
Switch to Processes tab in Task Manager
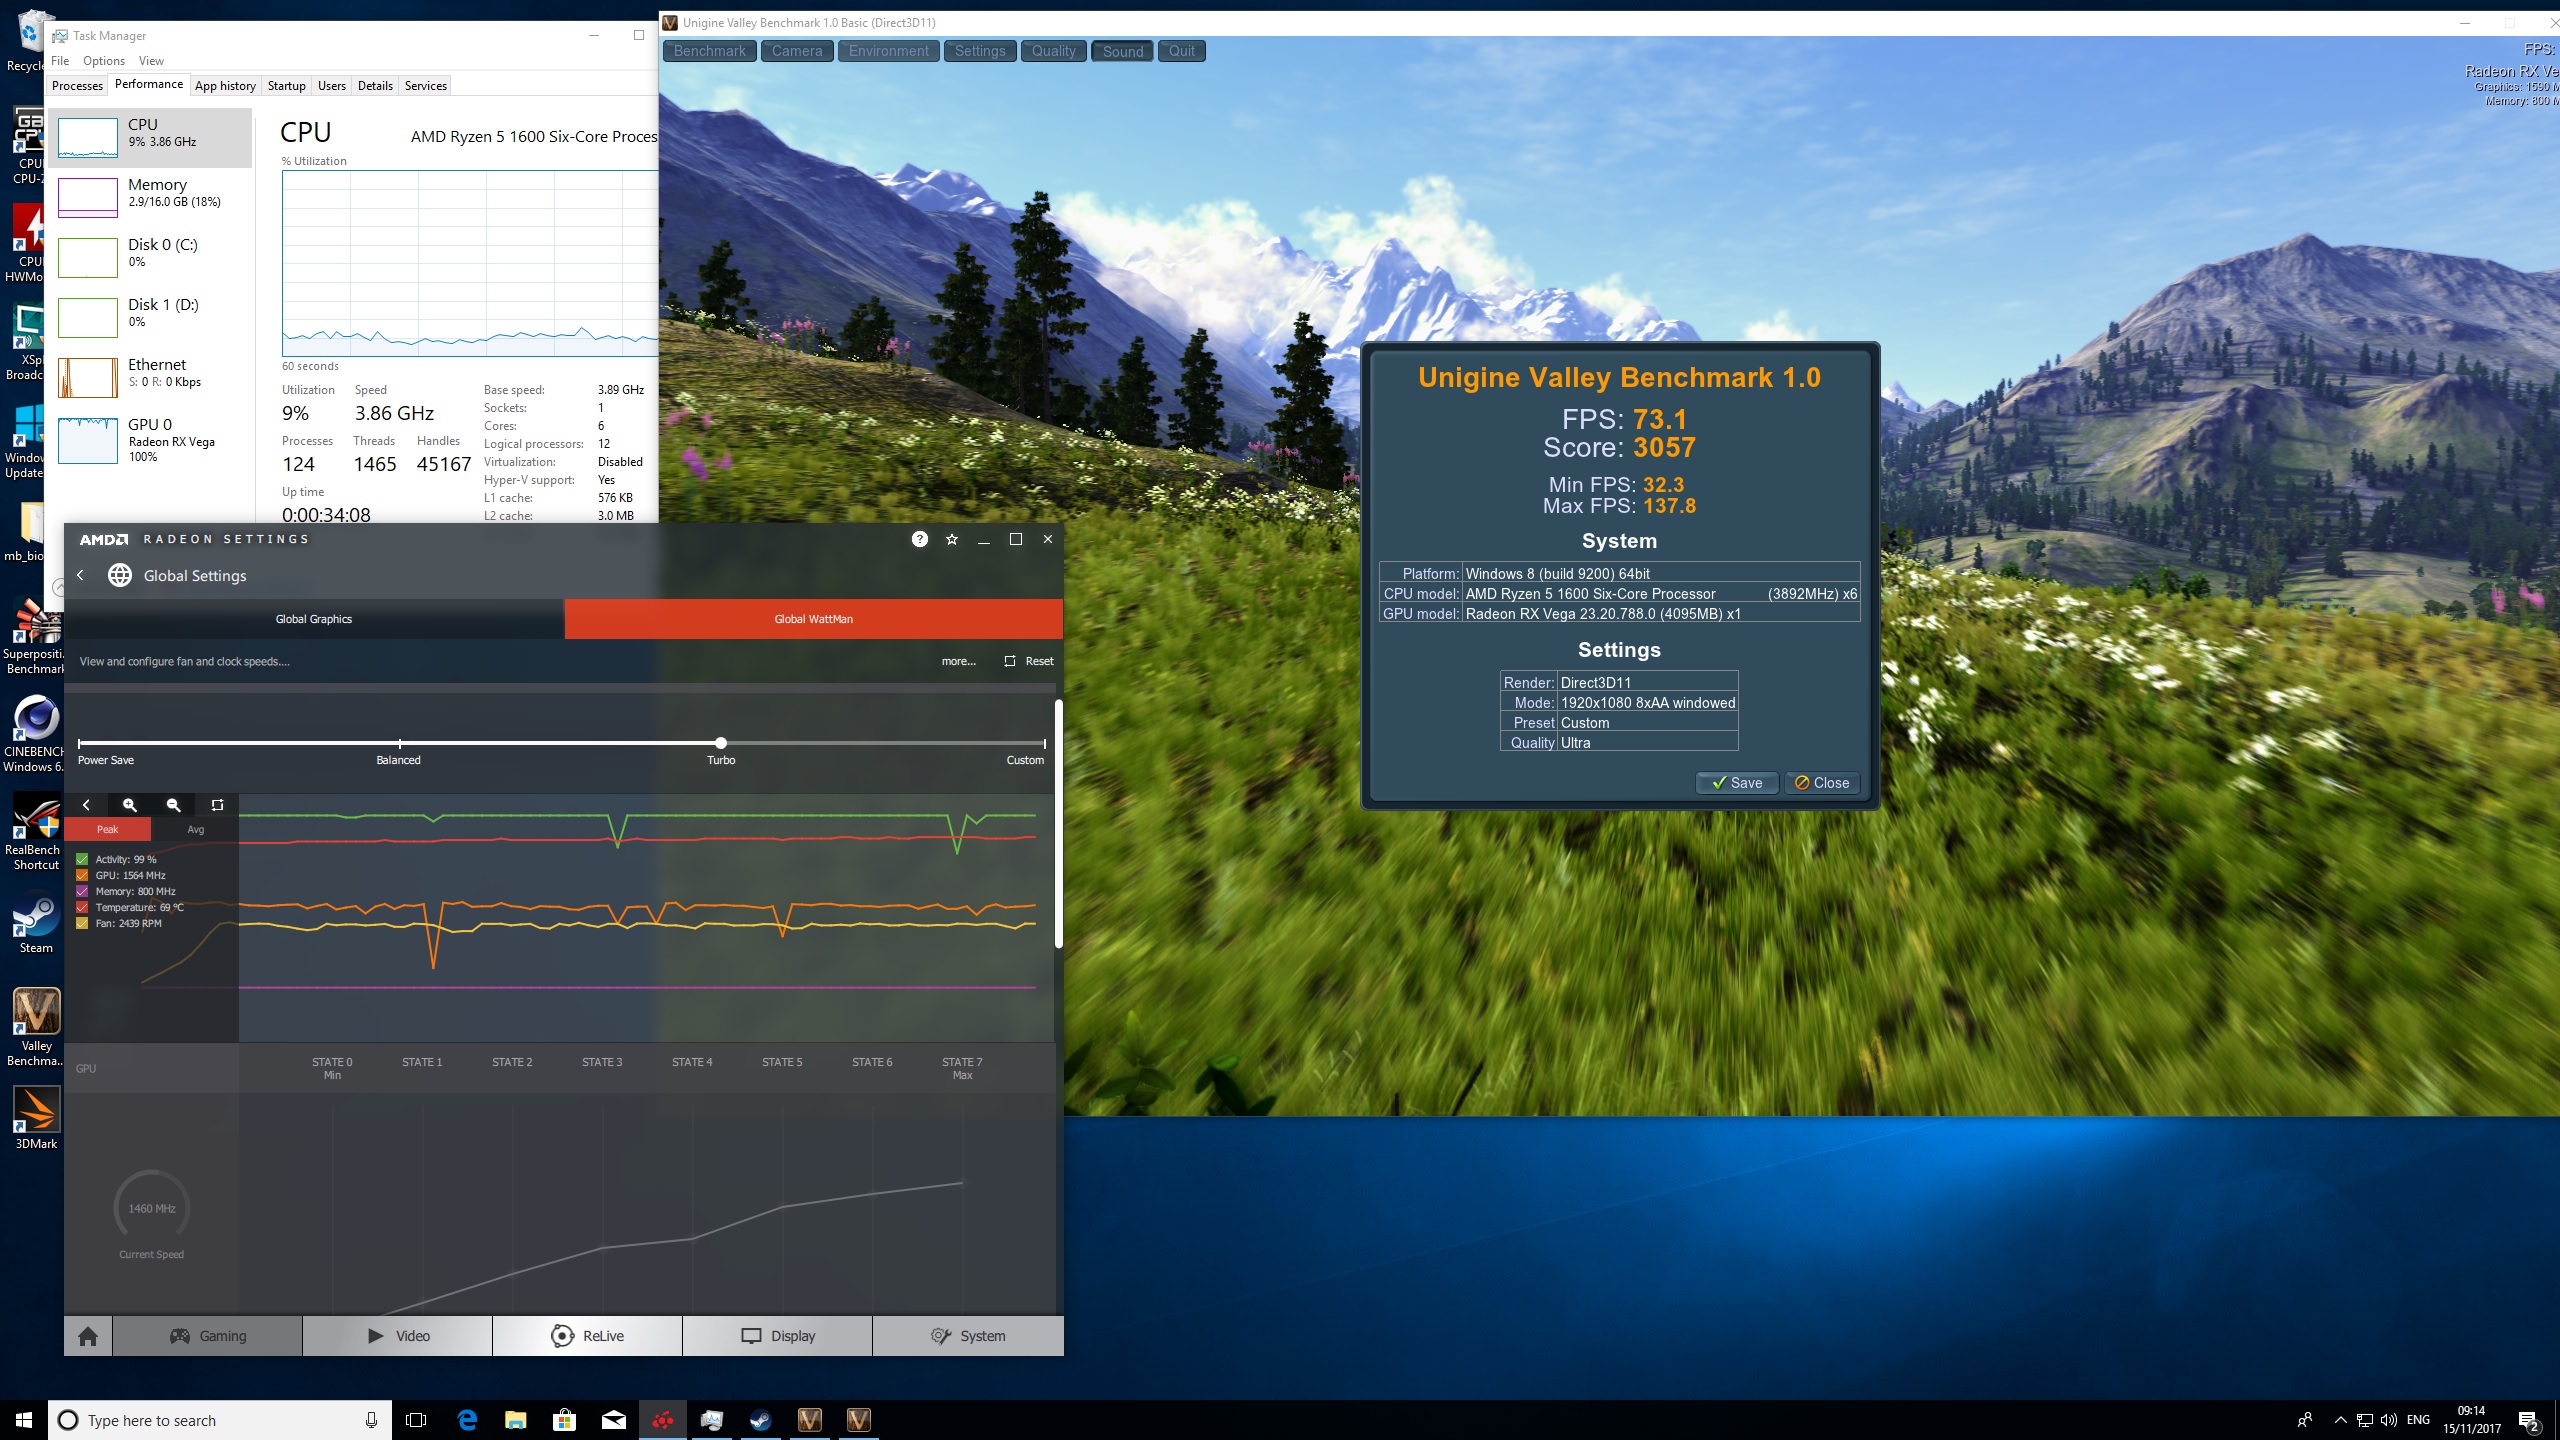click(x=77, y=86)
